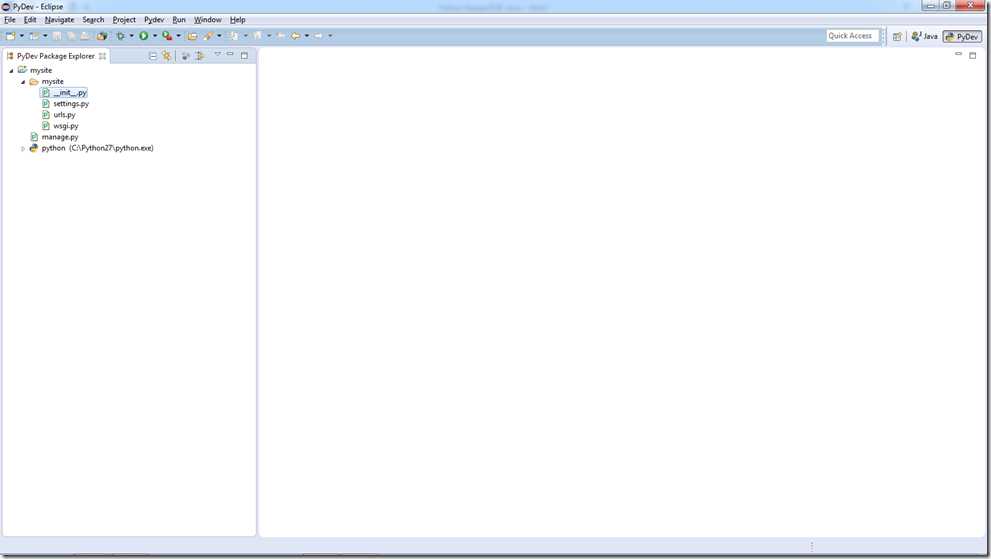Minimize the PyDev Package Explorer panel
Image resolution: width=991 pixels, height=559 pixels.
[230, 54]
